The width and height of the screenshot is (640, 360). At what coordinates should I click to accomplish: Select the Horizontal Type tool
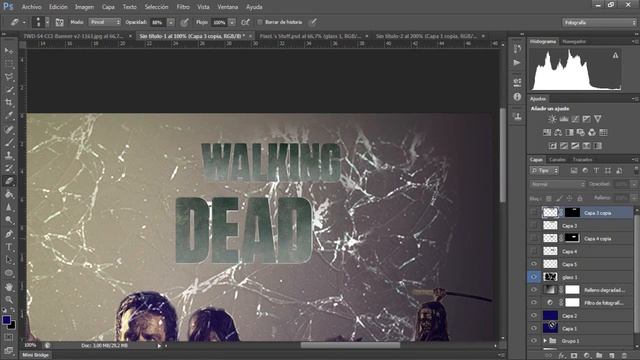point(9,247)
